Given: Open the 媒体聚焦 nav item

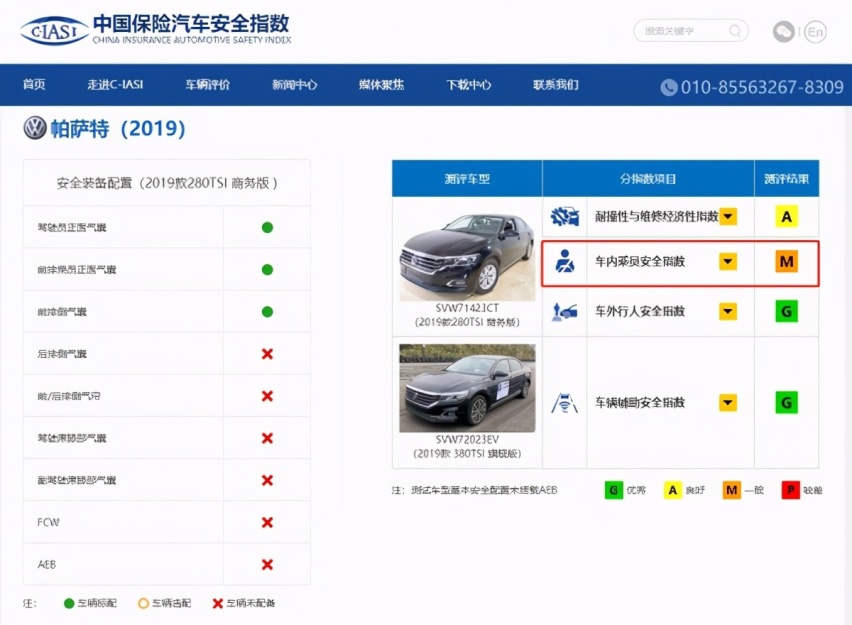Looking at the screenshot, I should 381,85.
